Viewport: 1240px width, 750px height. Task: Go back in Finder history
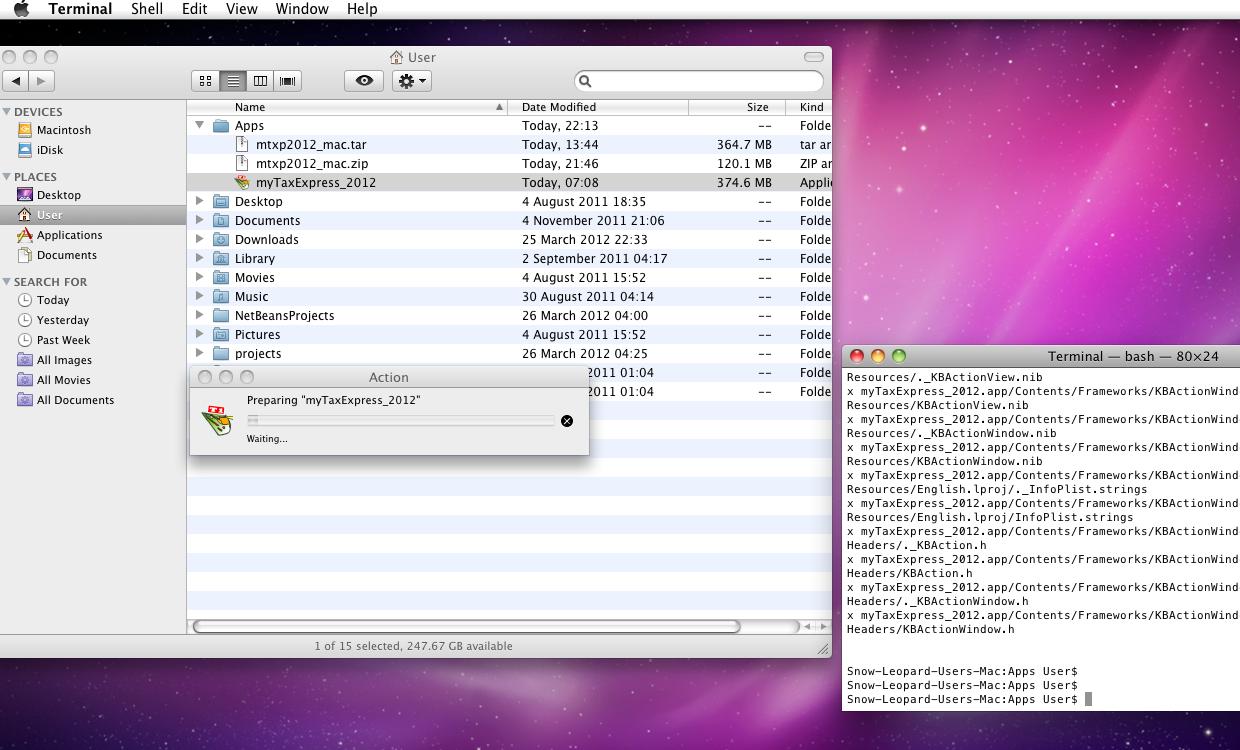(16, 81)
